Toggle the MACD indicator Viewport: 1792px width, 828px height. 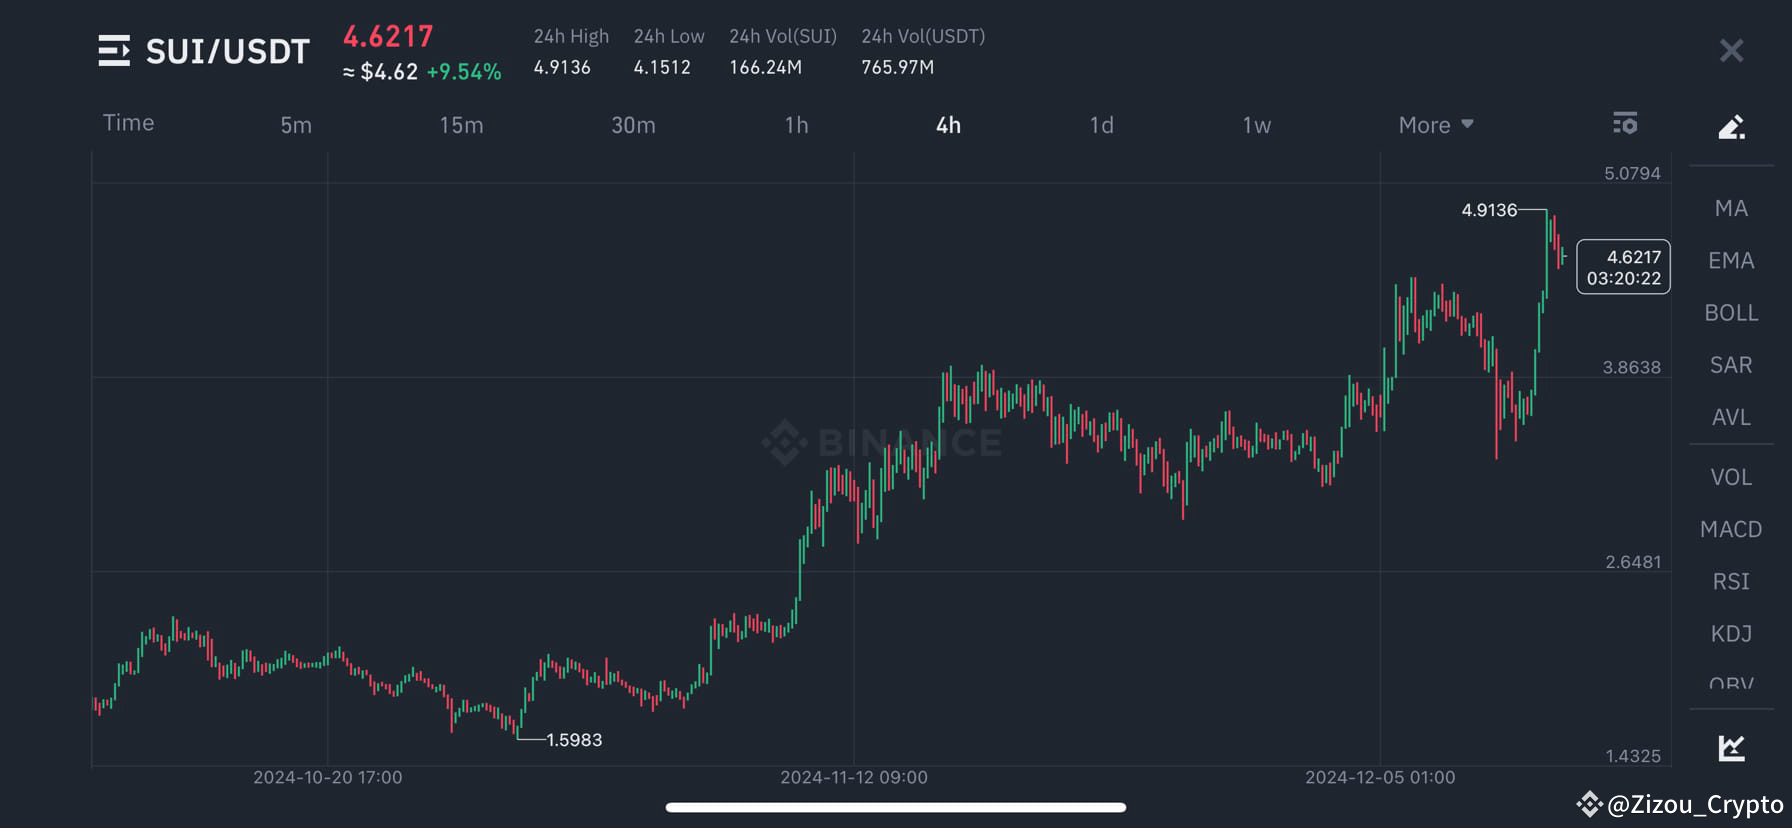1730,529
